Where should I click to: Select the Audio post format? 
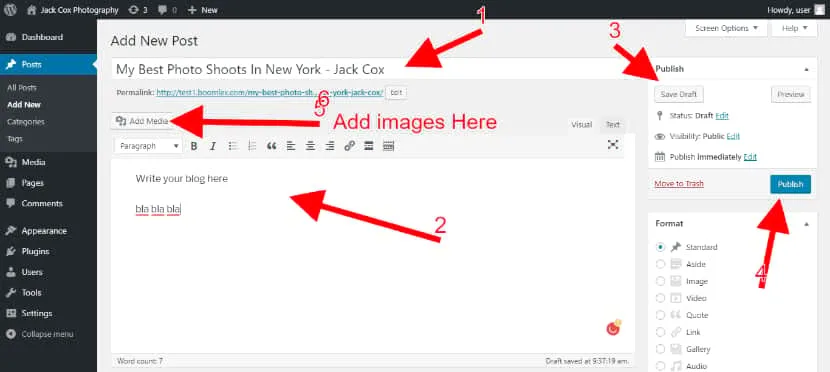(x=660, y=366)
